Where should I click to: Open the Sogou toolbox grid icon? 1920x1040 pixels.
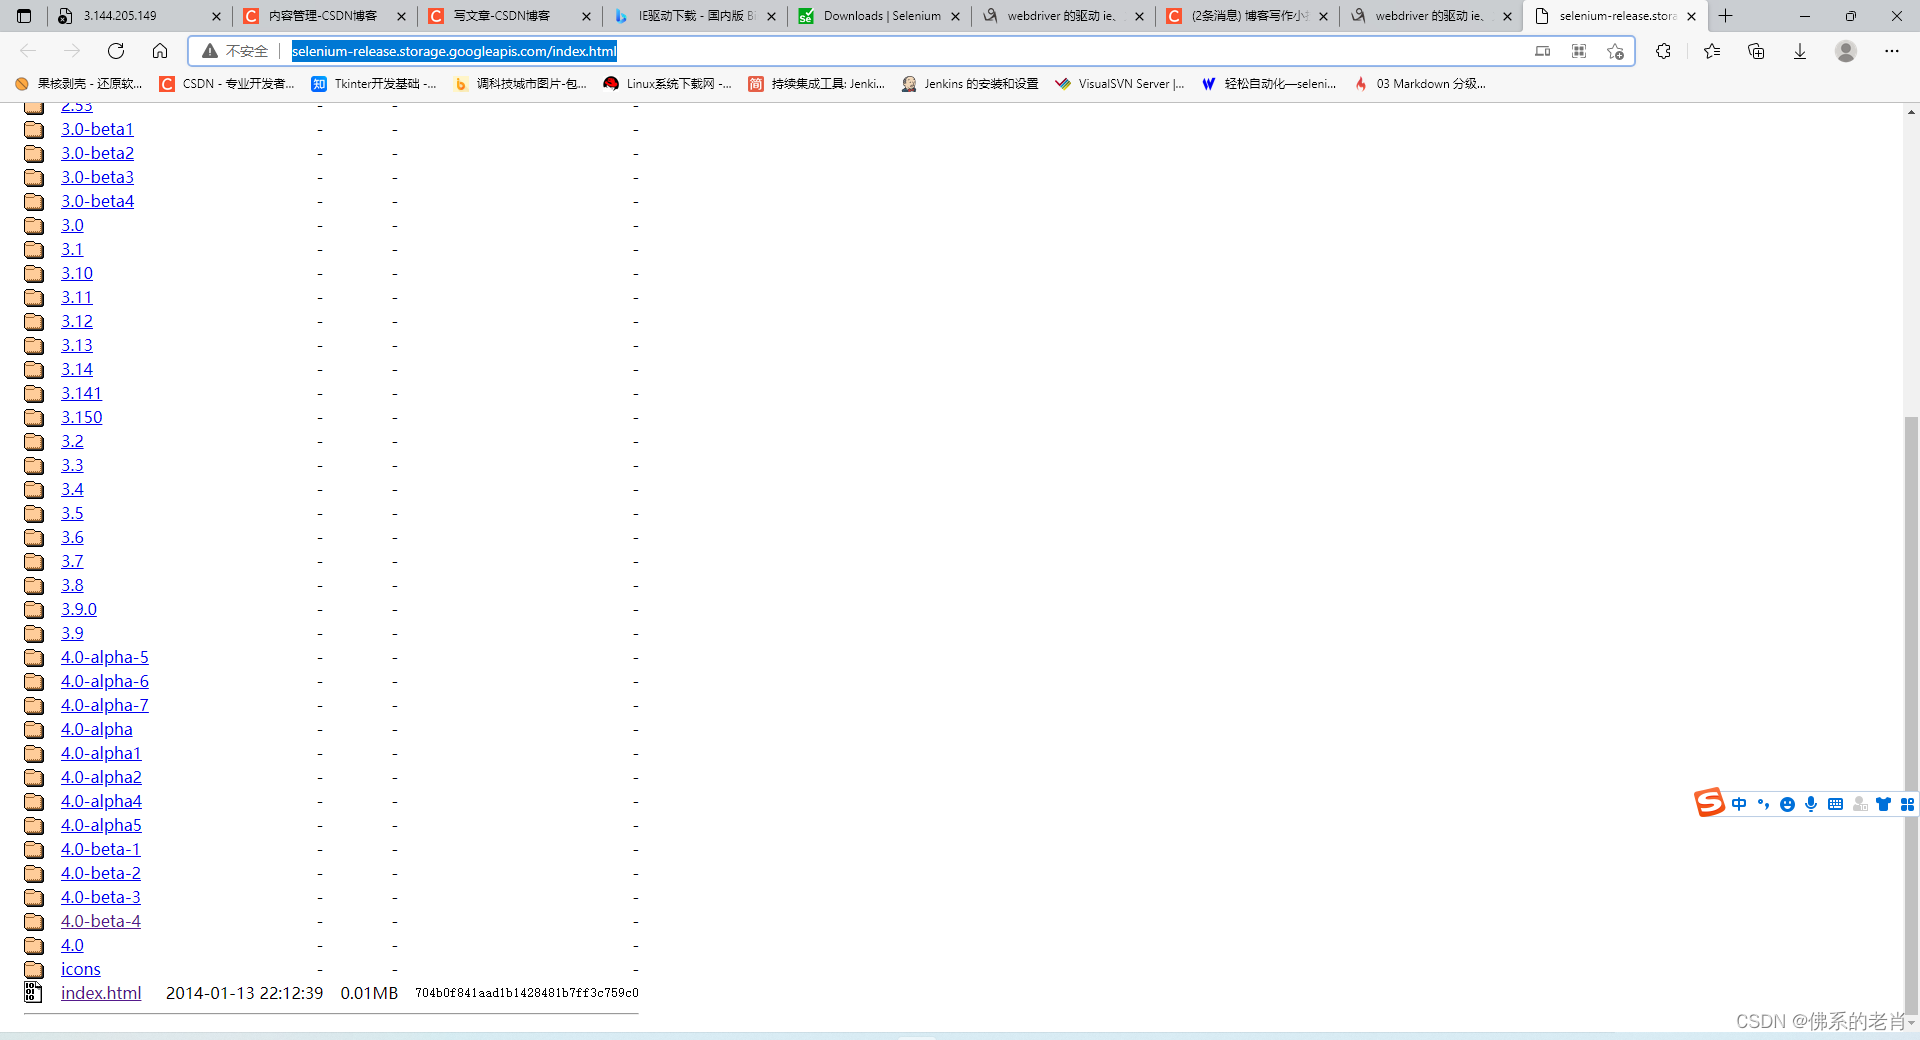point(1907,804)
